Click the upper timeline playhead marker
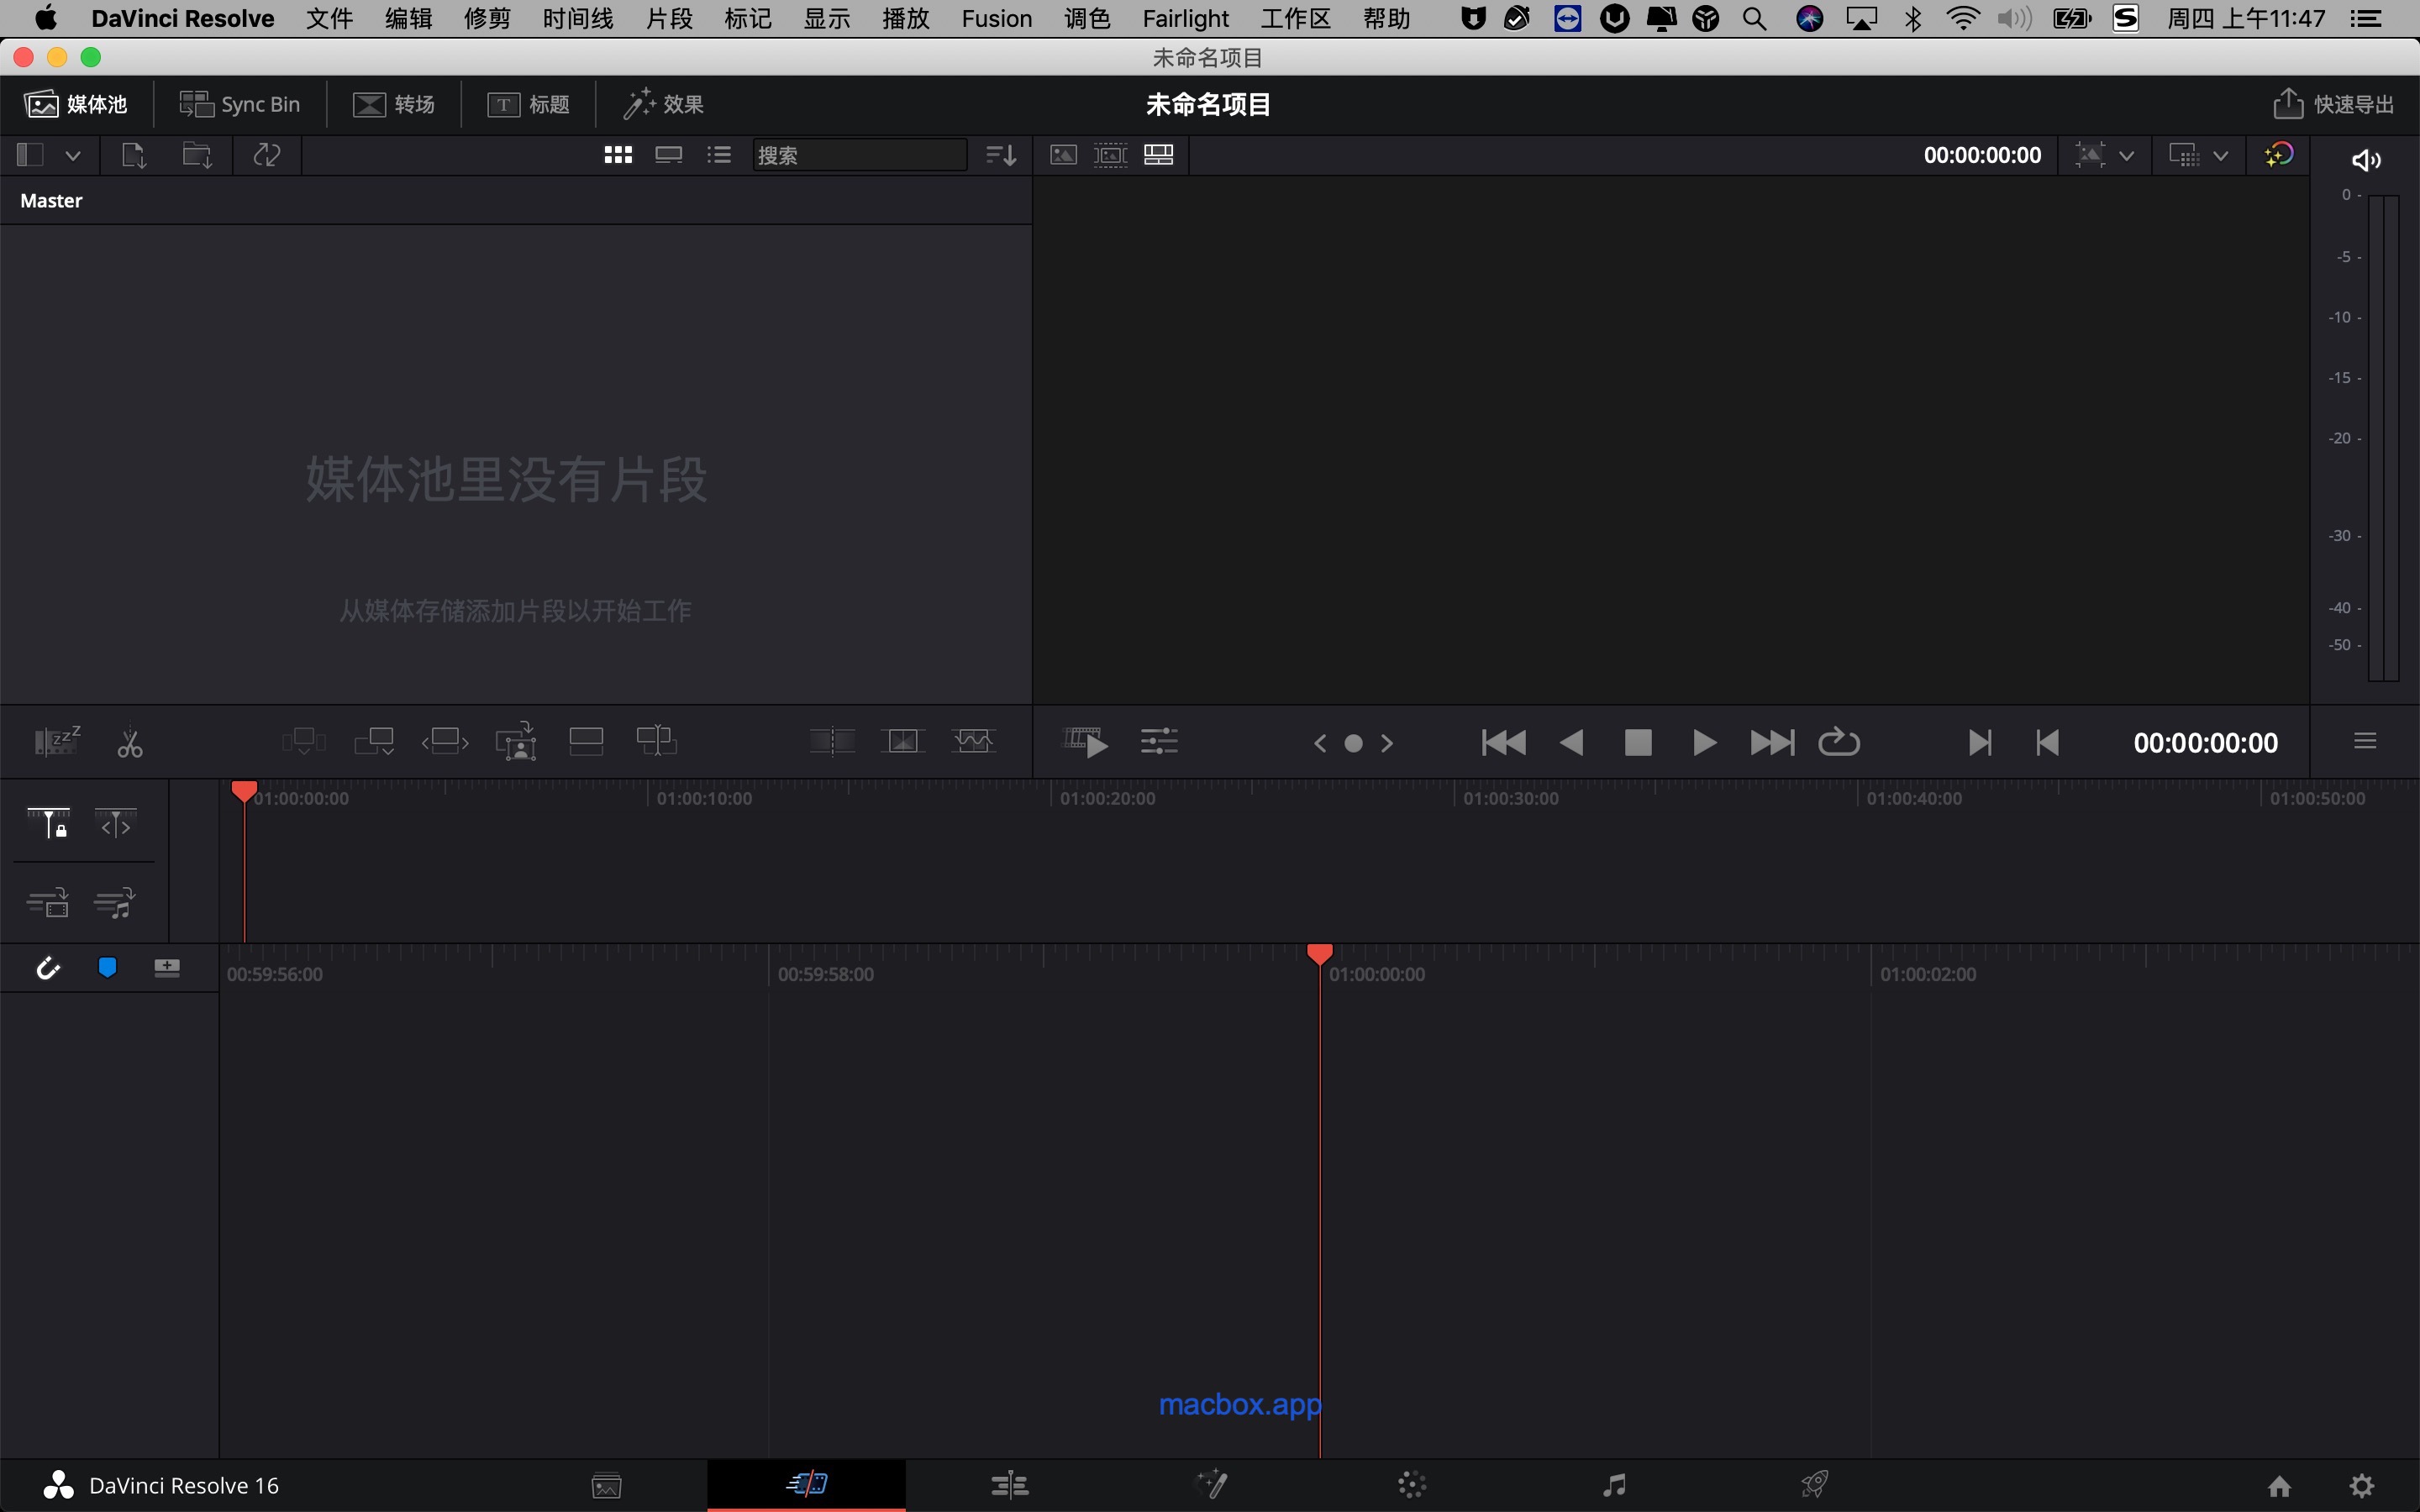Viewport: 2420px width, 1512px height. tap(244, 792)
